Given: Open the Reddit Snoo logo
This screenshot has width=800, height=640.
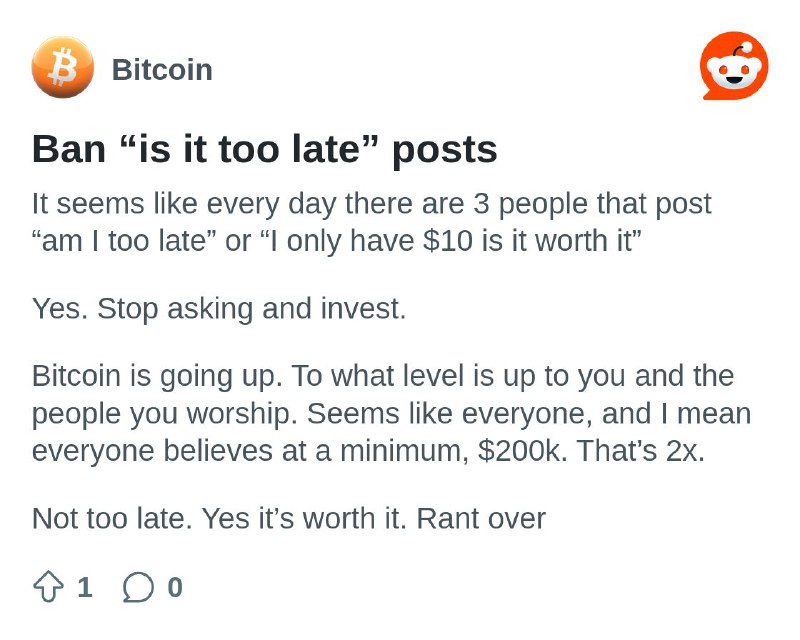Looking at the screenshot, I should 734,66.
